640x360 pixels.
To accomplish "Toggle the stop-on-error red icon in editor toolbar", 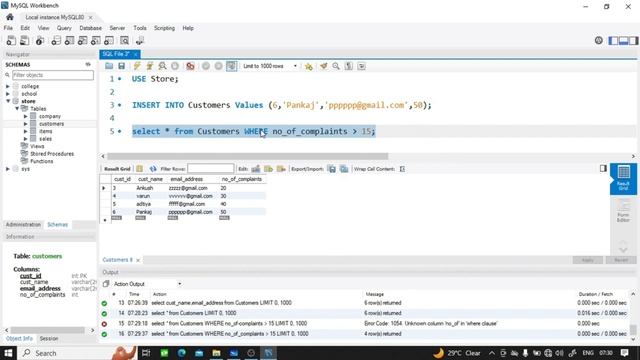I will (190, 66).
